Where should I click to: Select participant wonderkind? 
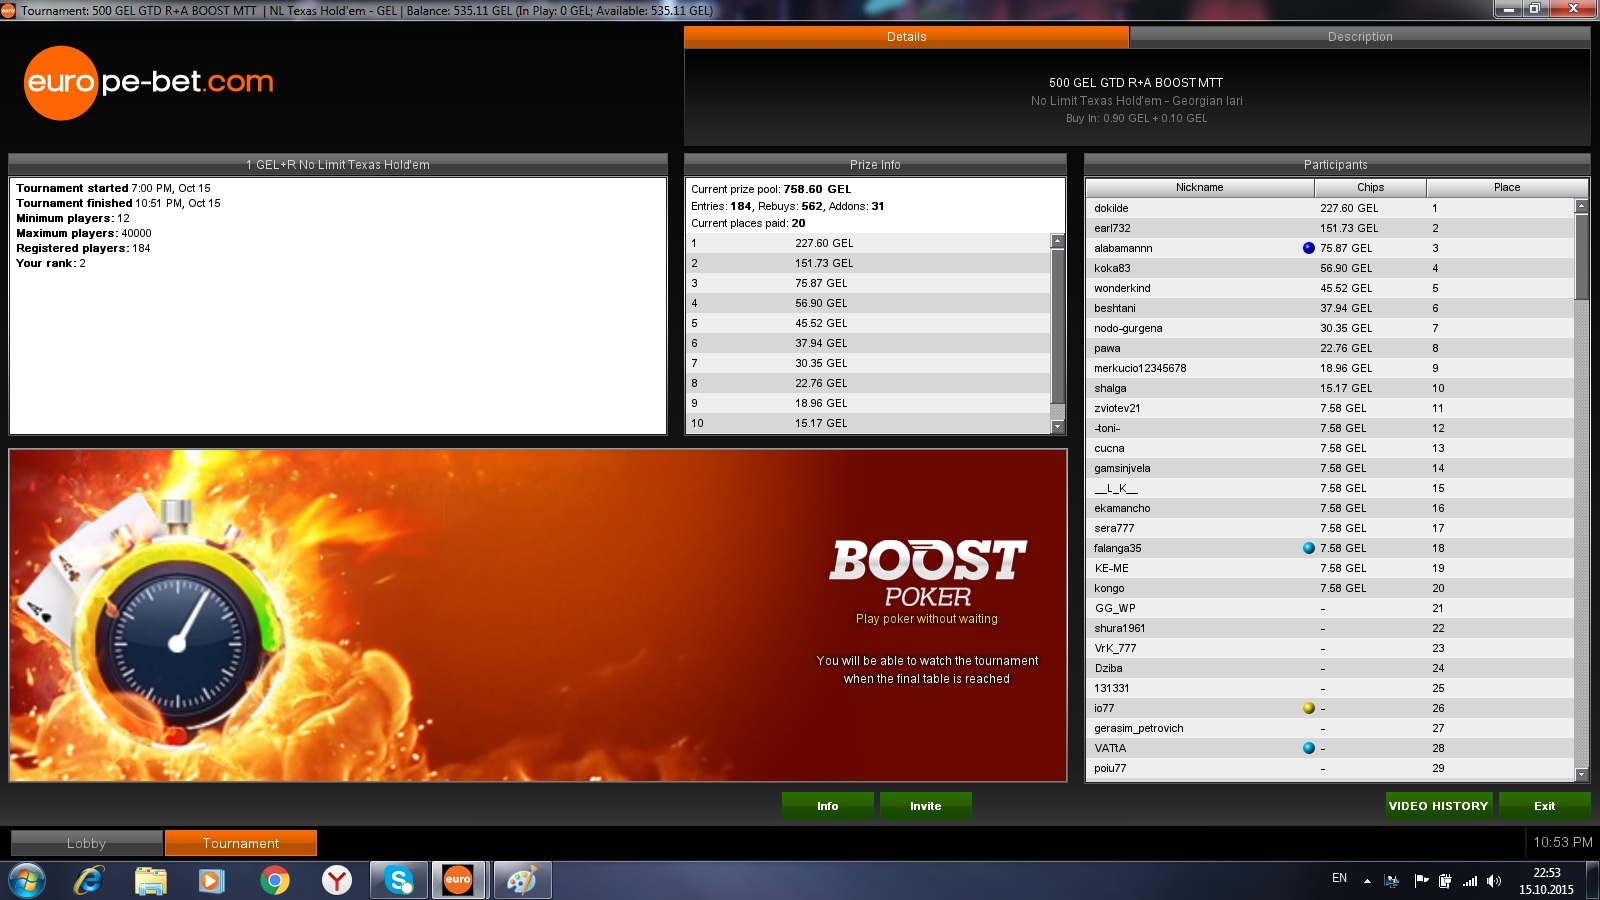[x=1330, y=288]
